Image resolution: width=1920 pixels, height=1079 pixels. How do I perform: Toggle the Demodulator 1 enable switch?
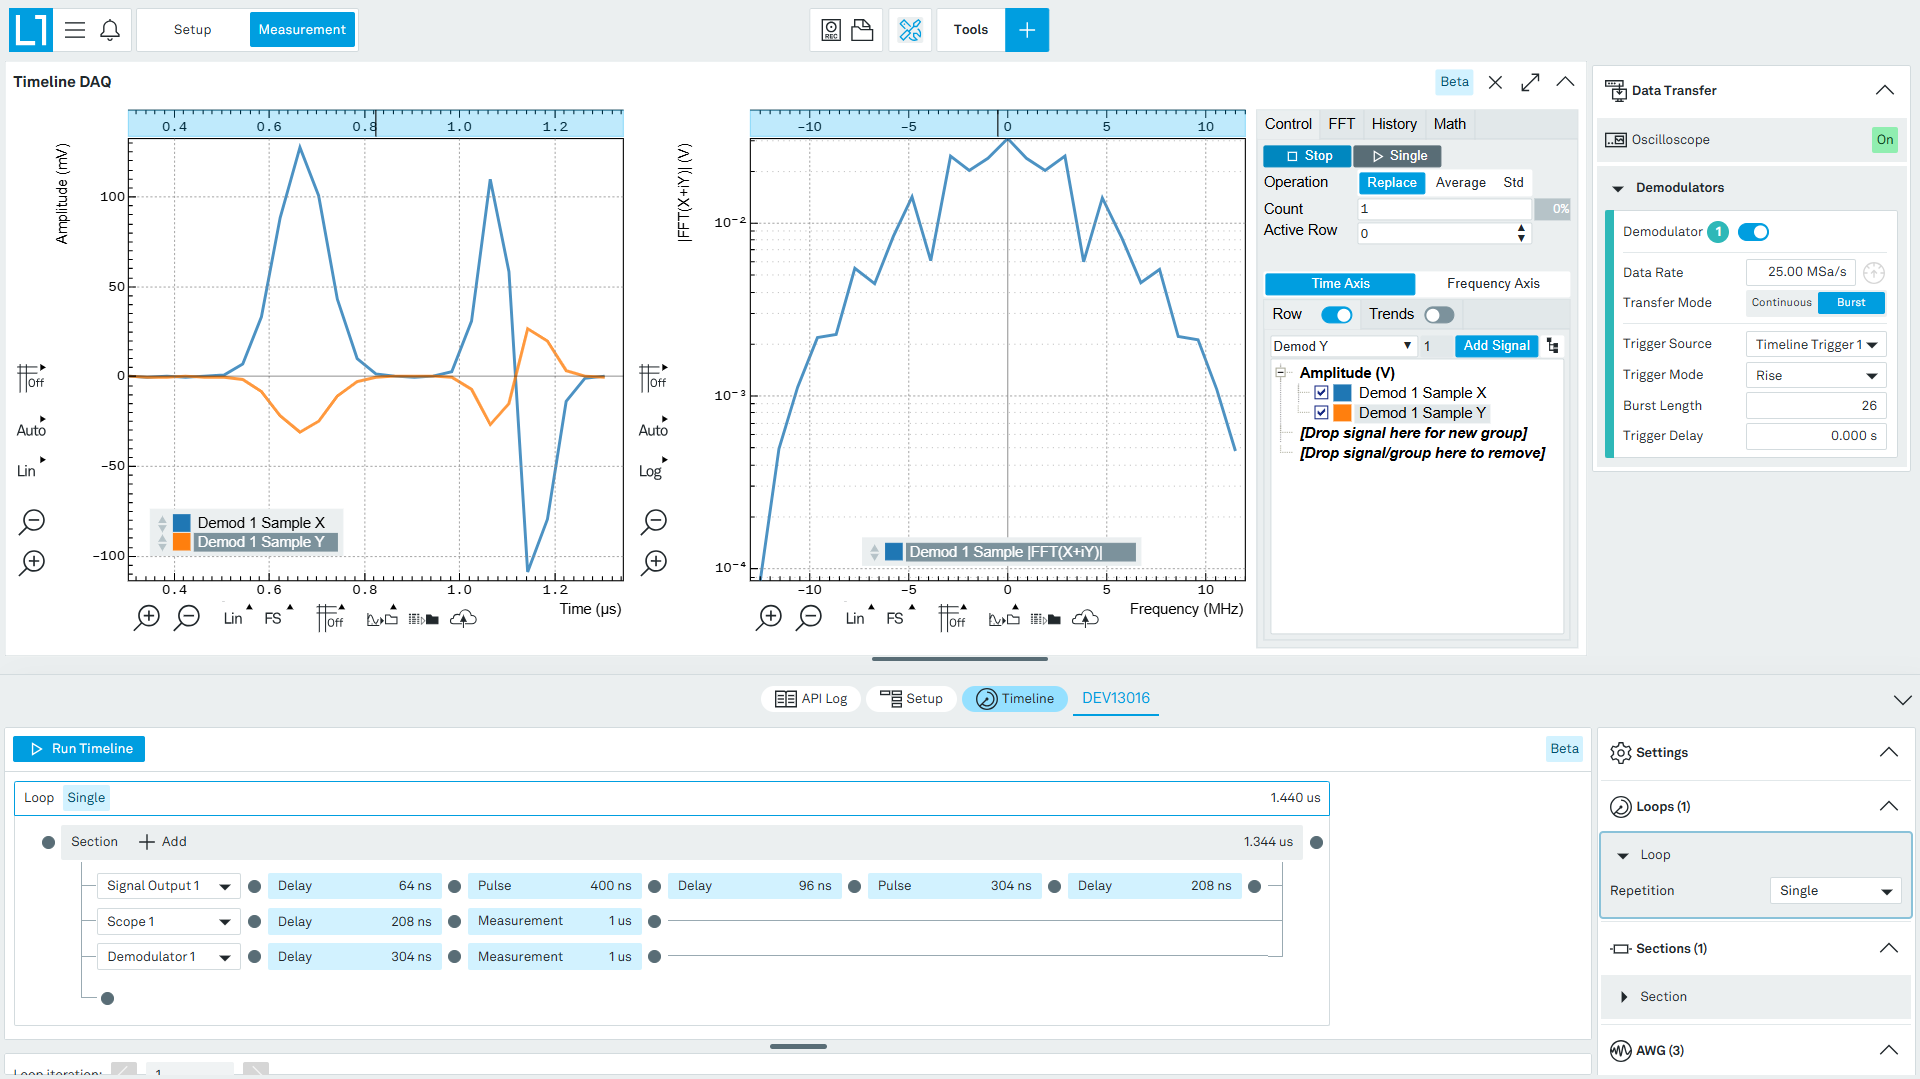1753,232
